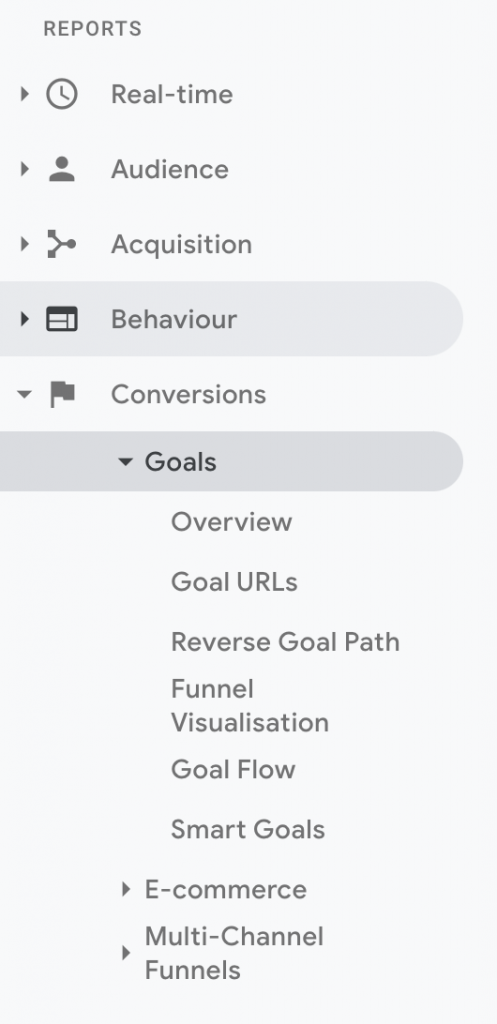Click the Behaviour label

(x=174, y=319)
